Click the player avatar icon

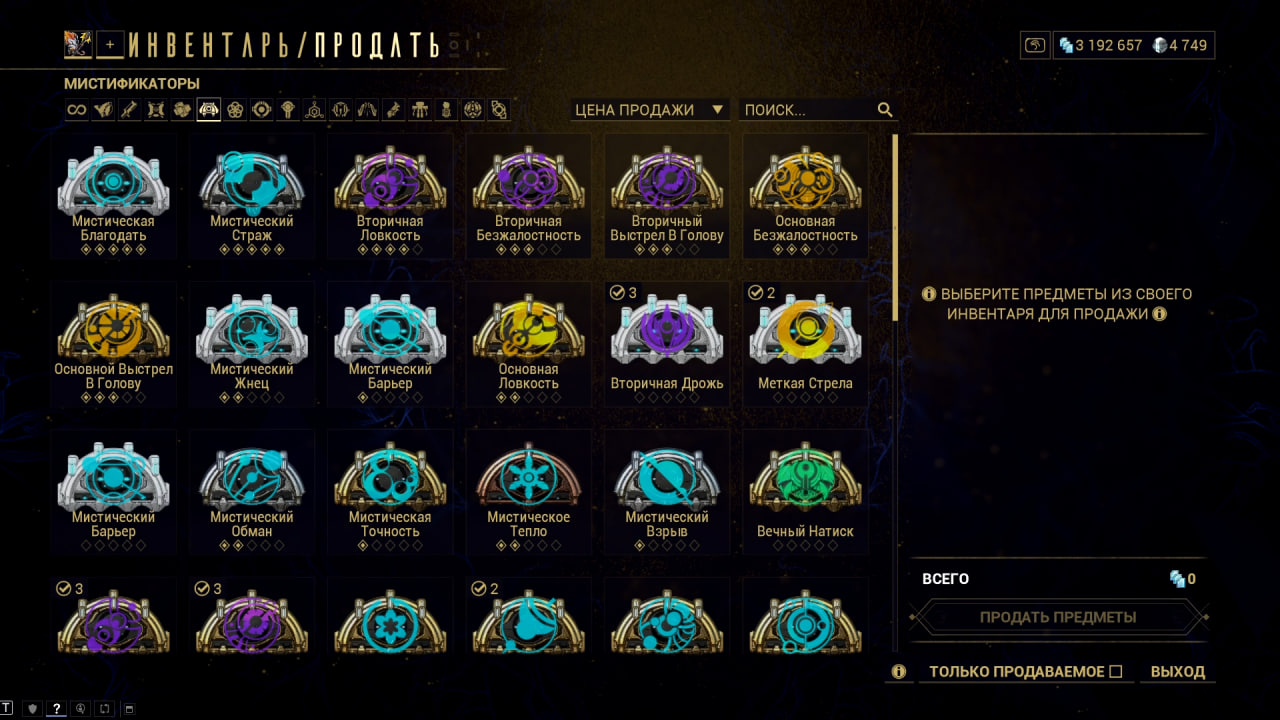78,44
